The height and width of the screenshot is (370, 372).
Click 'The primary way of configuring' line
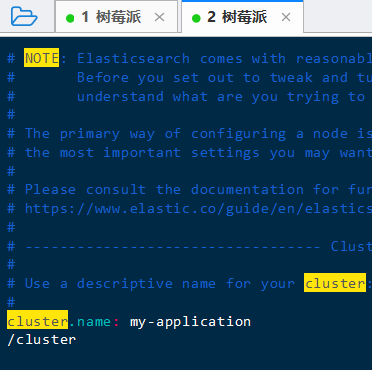point(189,134)
